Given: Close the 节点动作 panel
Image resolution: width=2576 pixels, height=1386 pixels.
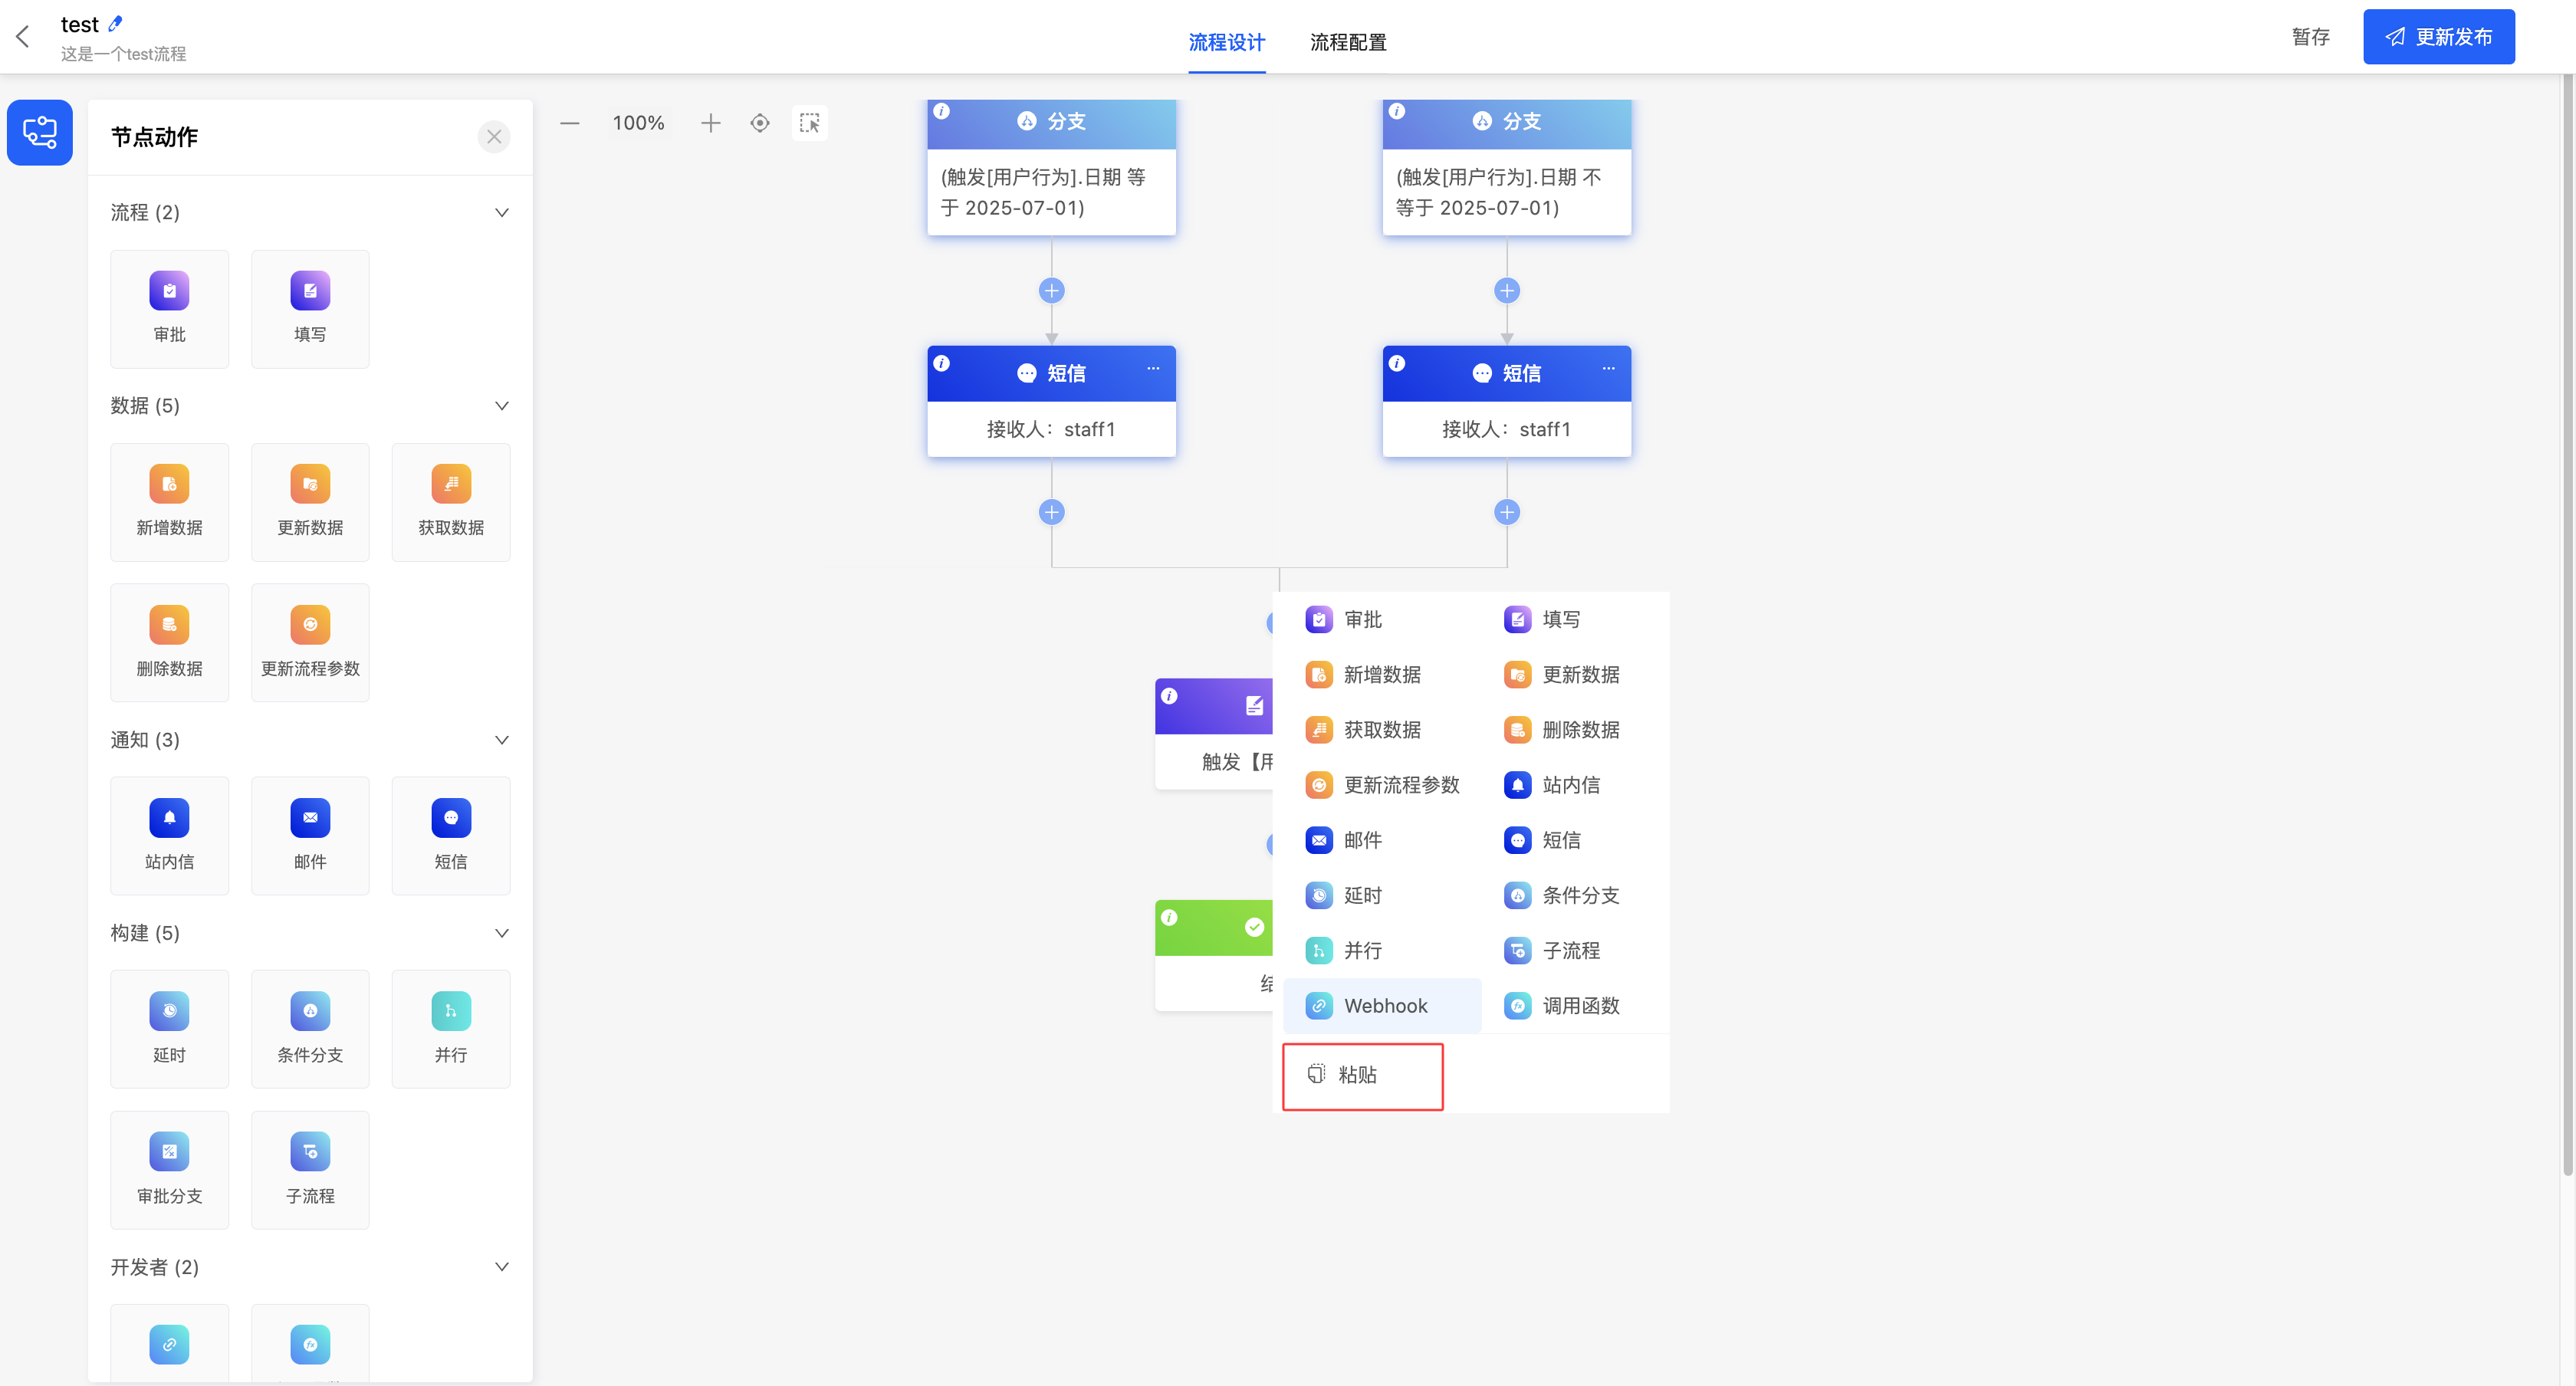Looking at the screenshot, I should 494,137.
